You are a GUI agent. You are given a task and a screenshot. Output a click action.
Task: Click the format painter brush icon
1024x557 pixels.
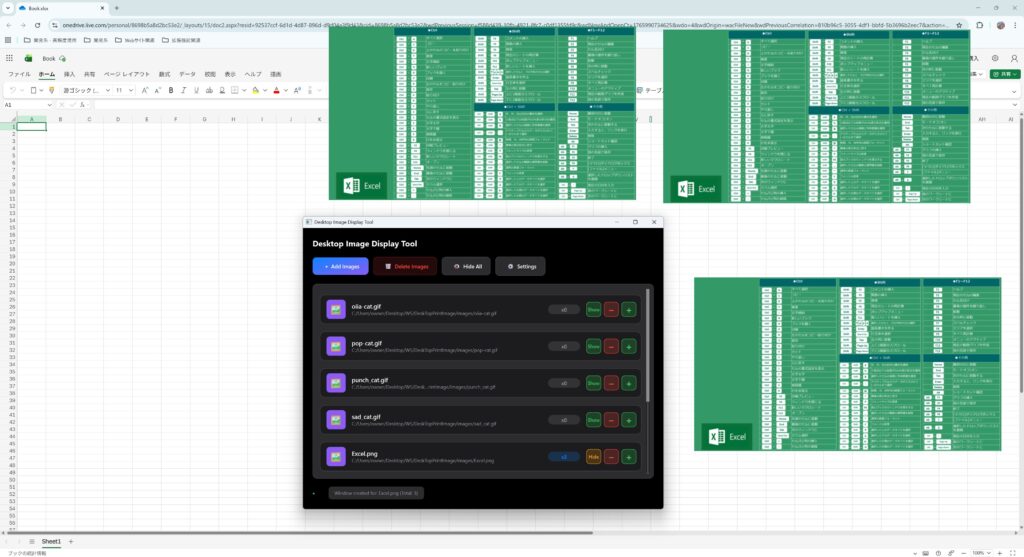click(51, 90)
